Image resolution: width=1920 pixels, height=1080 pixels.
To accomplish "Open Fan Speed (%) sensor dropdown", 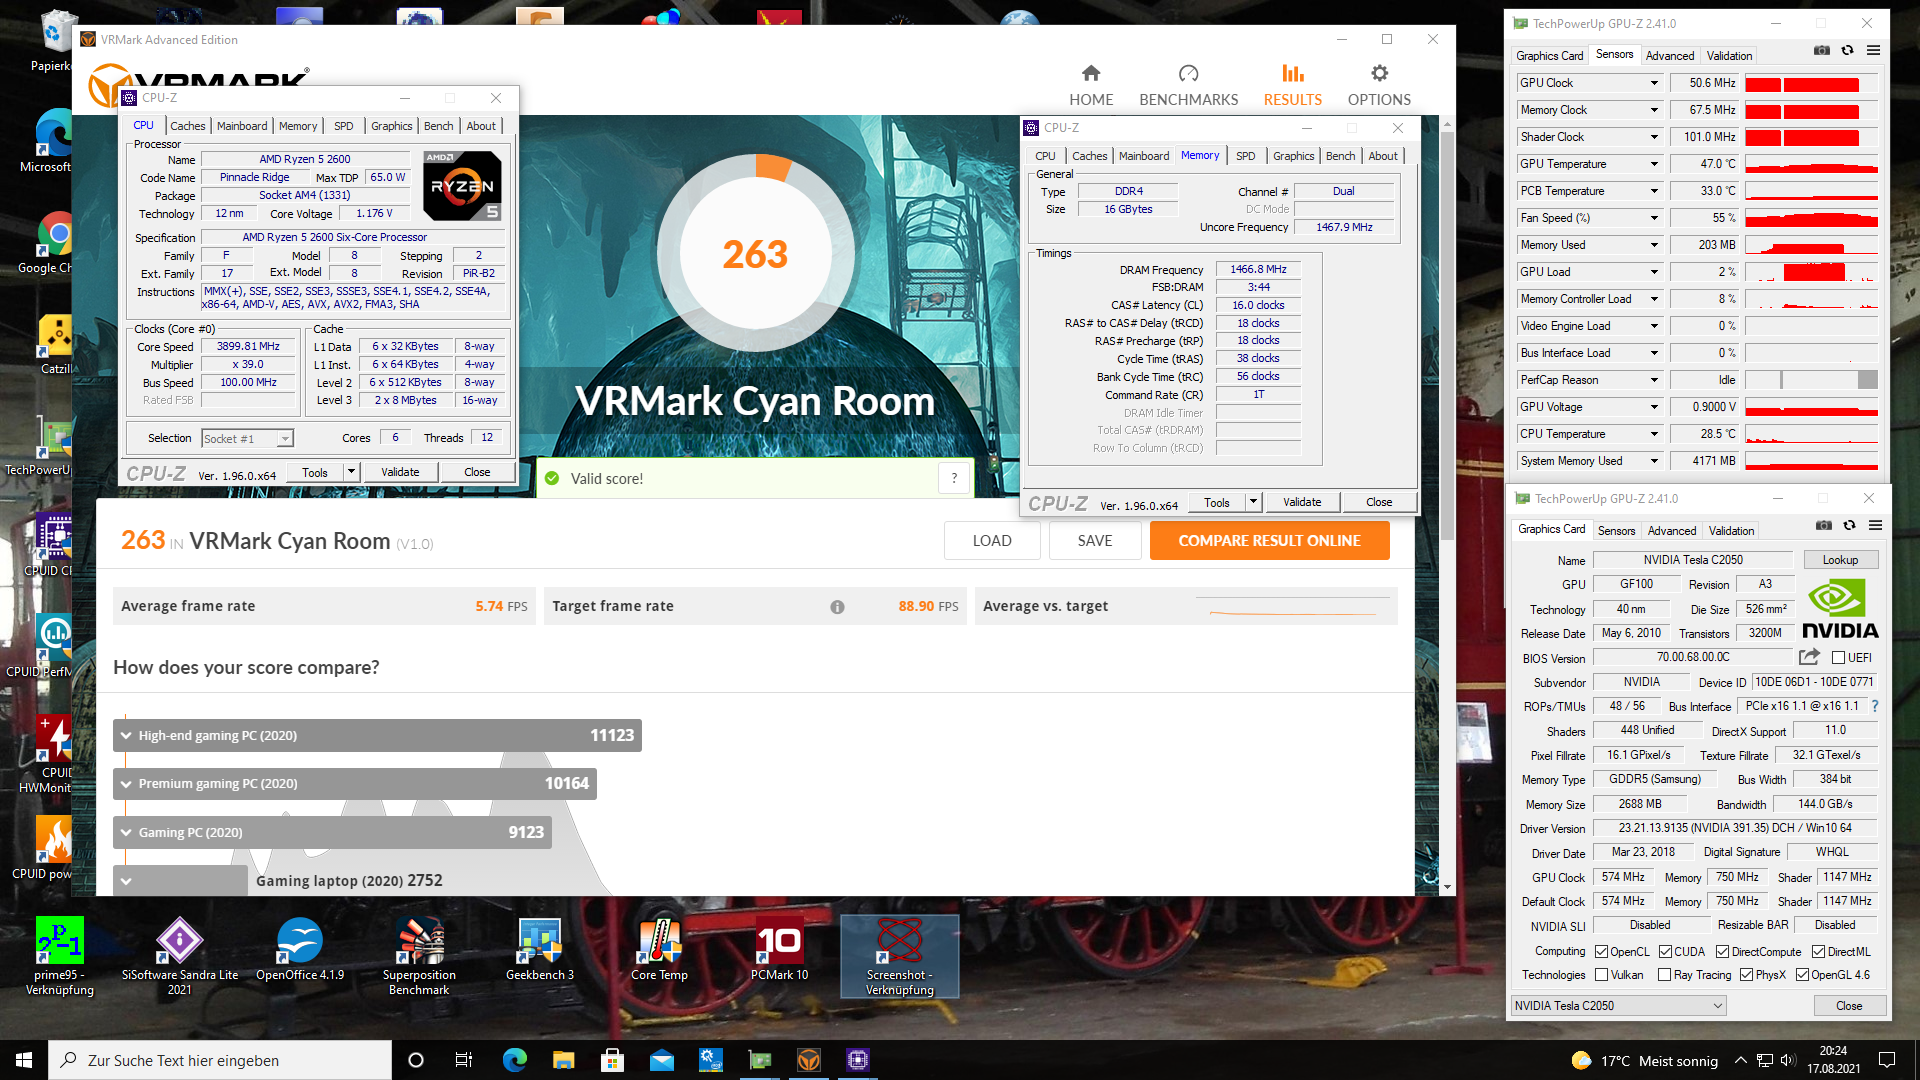I will [x=1654, y=218].
